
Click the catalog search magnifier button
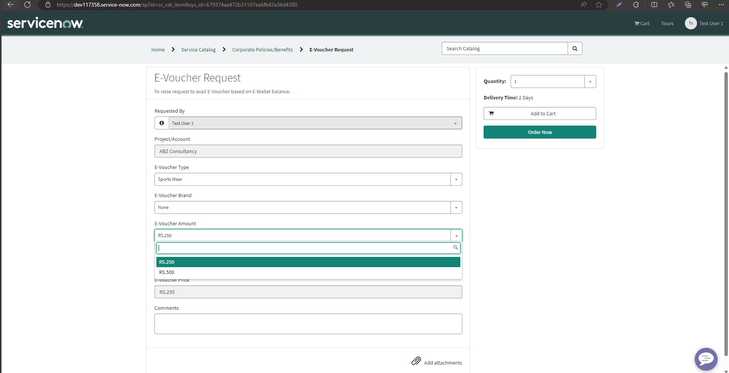click(x=575, y=48)
